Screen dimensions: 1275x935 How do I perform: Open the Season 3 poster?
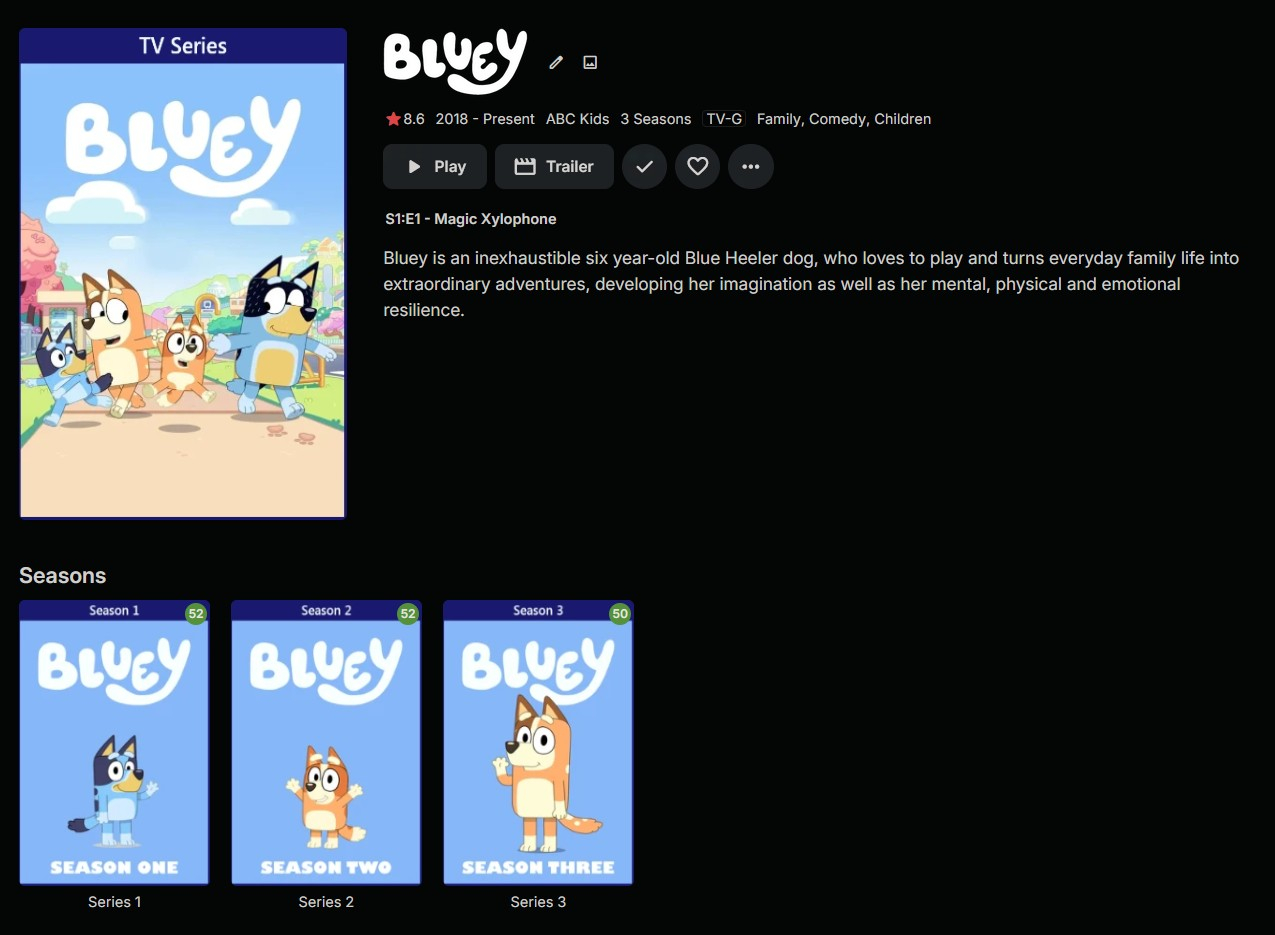538,743
